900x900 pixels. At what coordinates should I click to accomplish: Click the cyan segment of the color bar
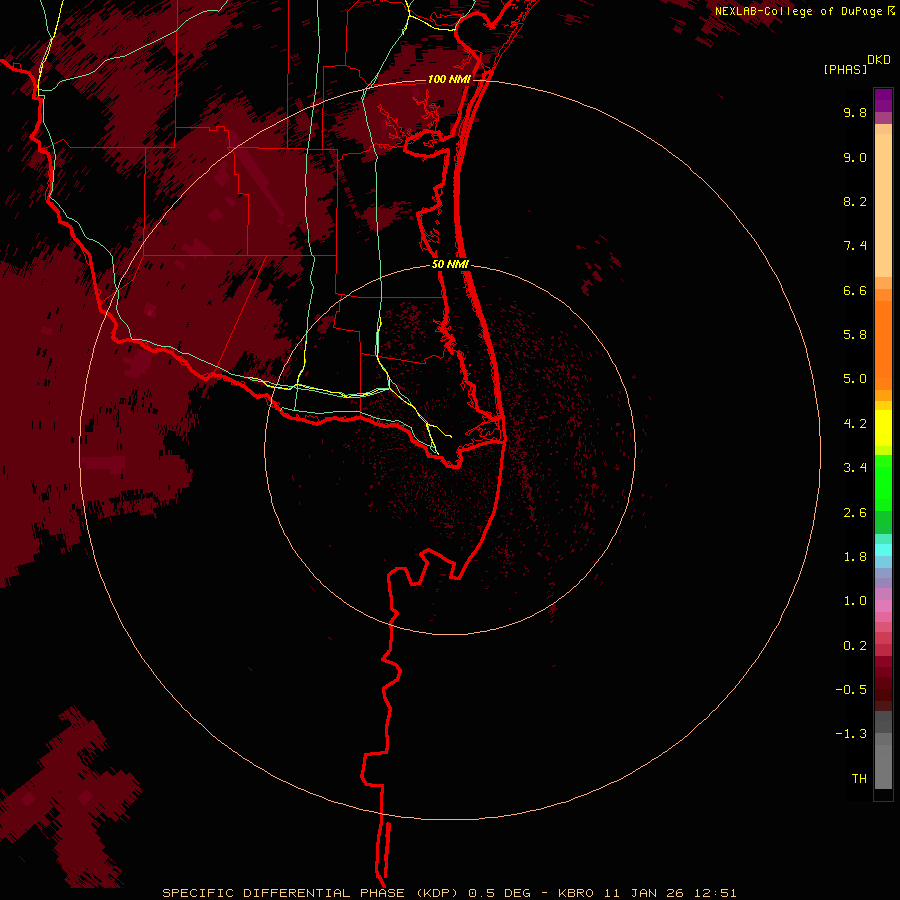pos(883,550)
